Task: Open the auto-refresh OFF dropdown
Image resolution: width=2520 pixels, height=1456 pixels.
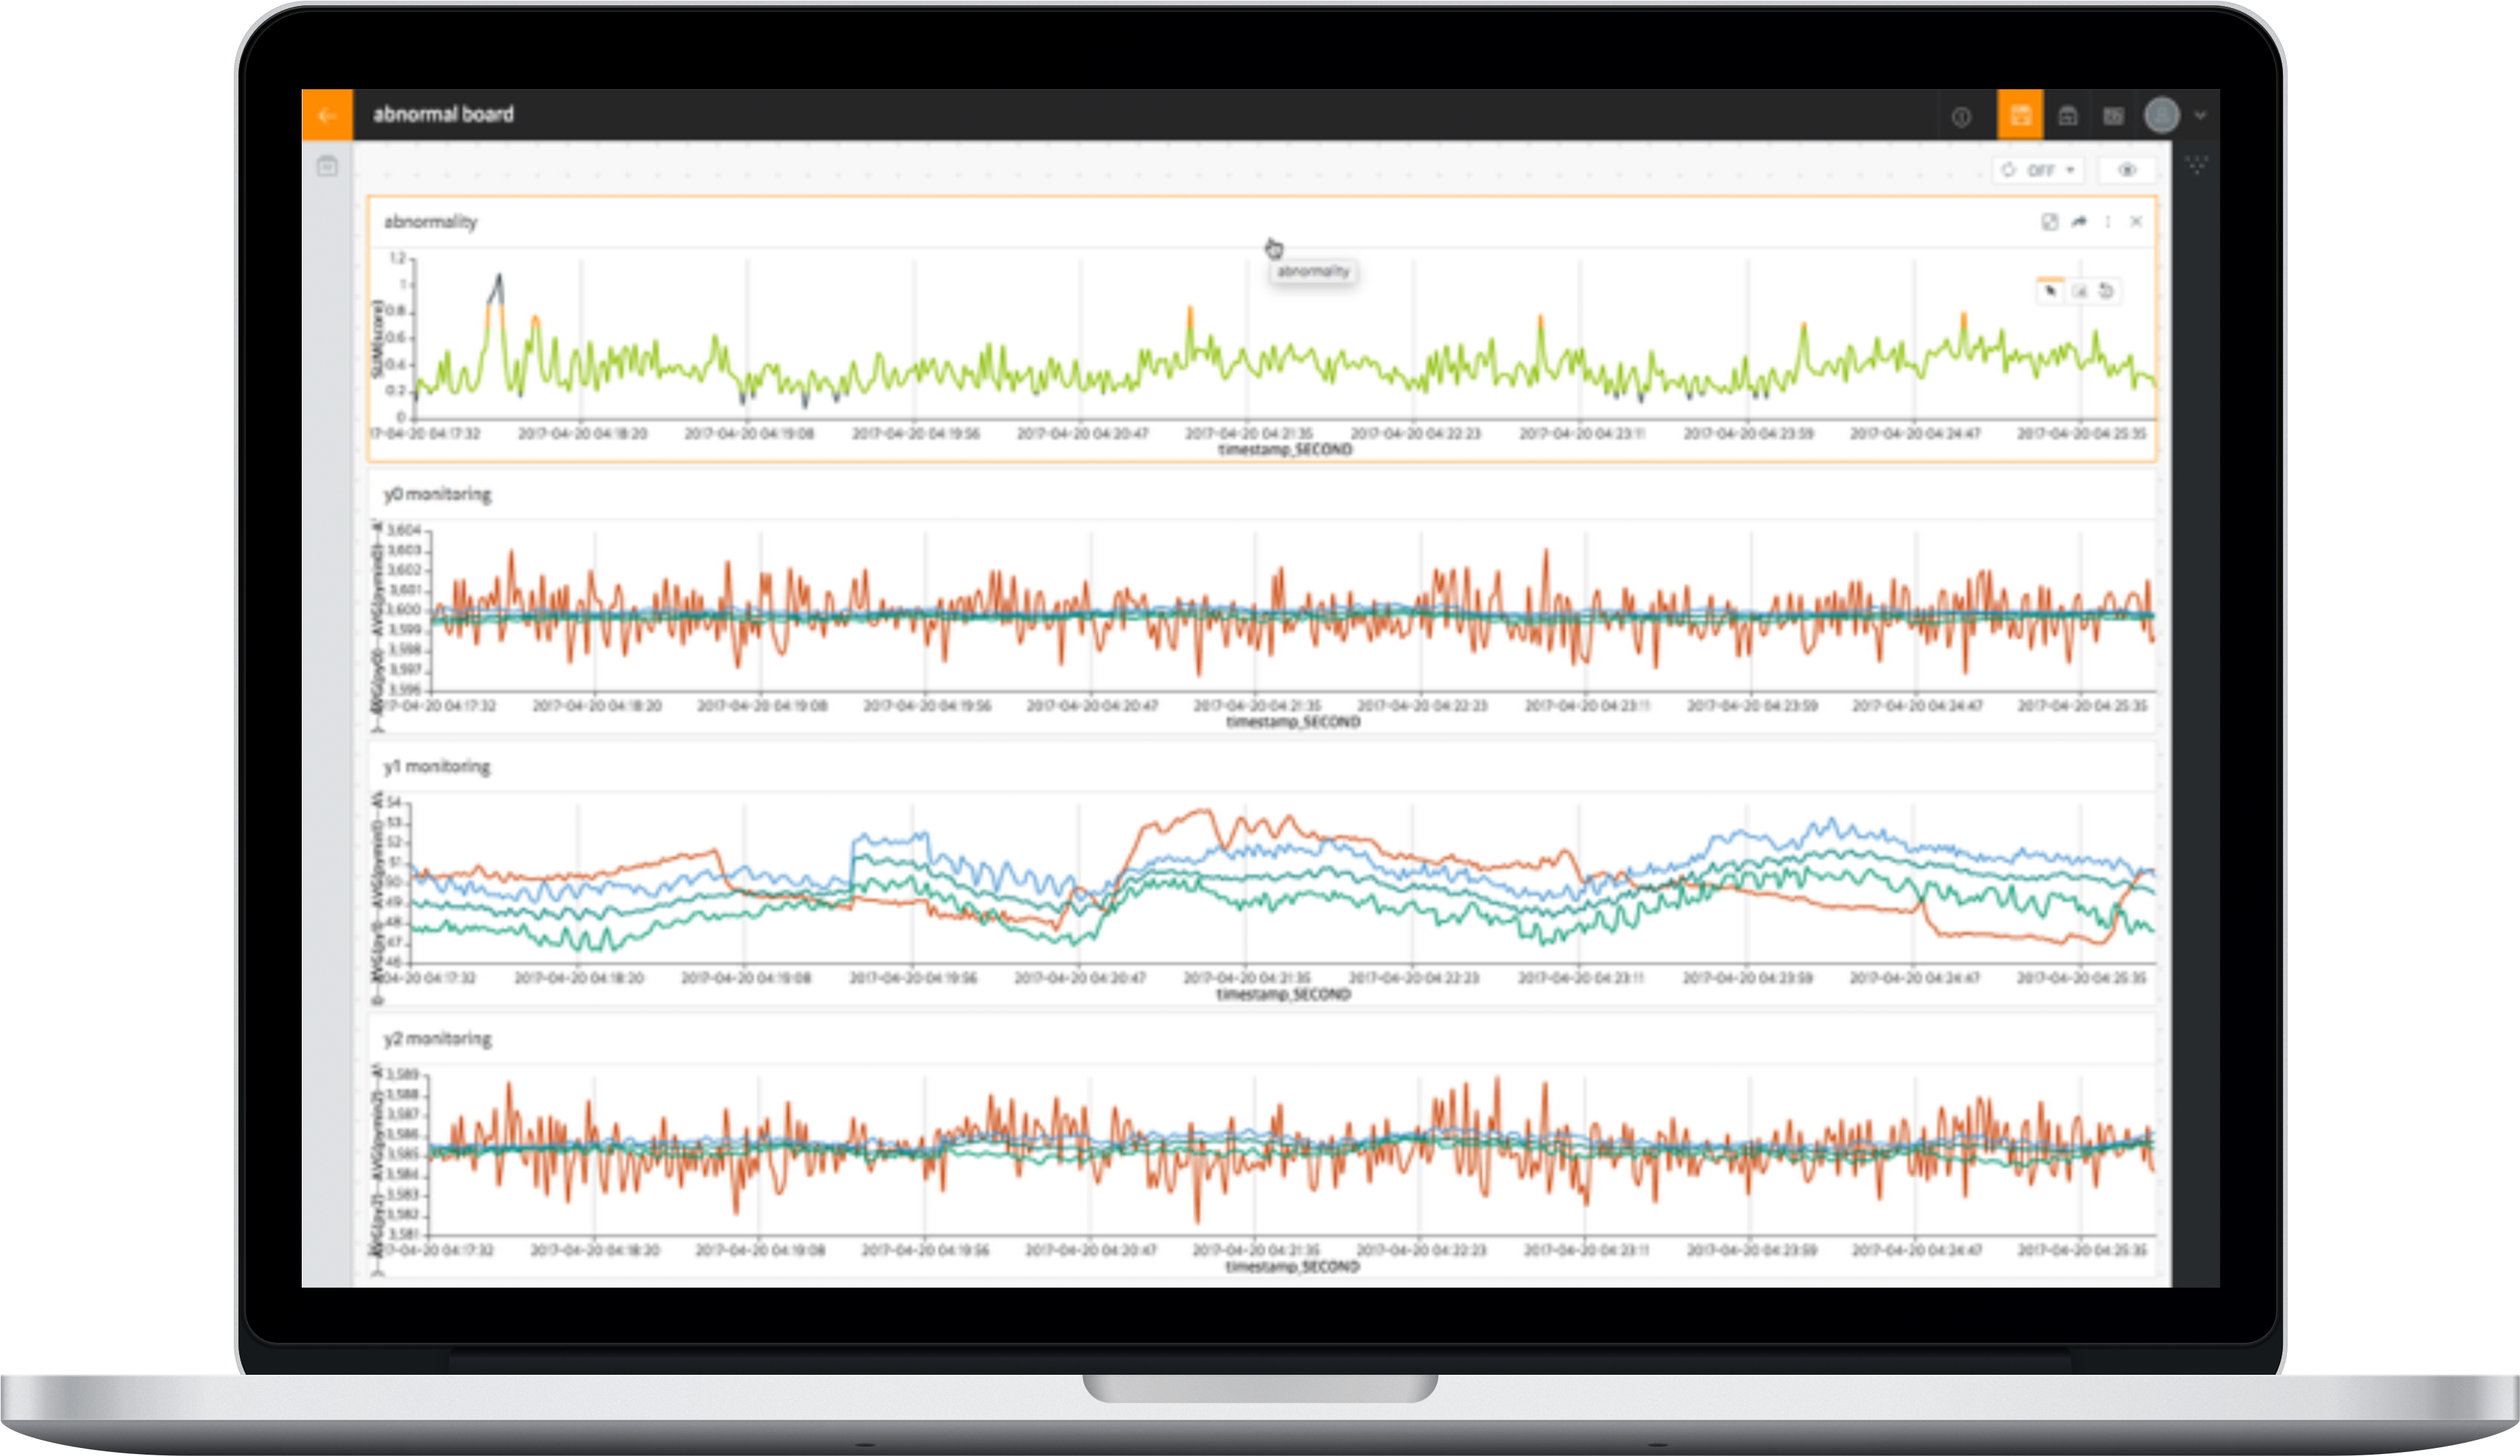Action: pyautogui.click(x=2040, y=171)
